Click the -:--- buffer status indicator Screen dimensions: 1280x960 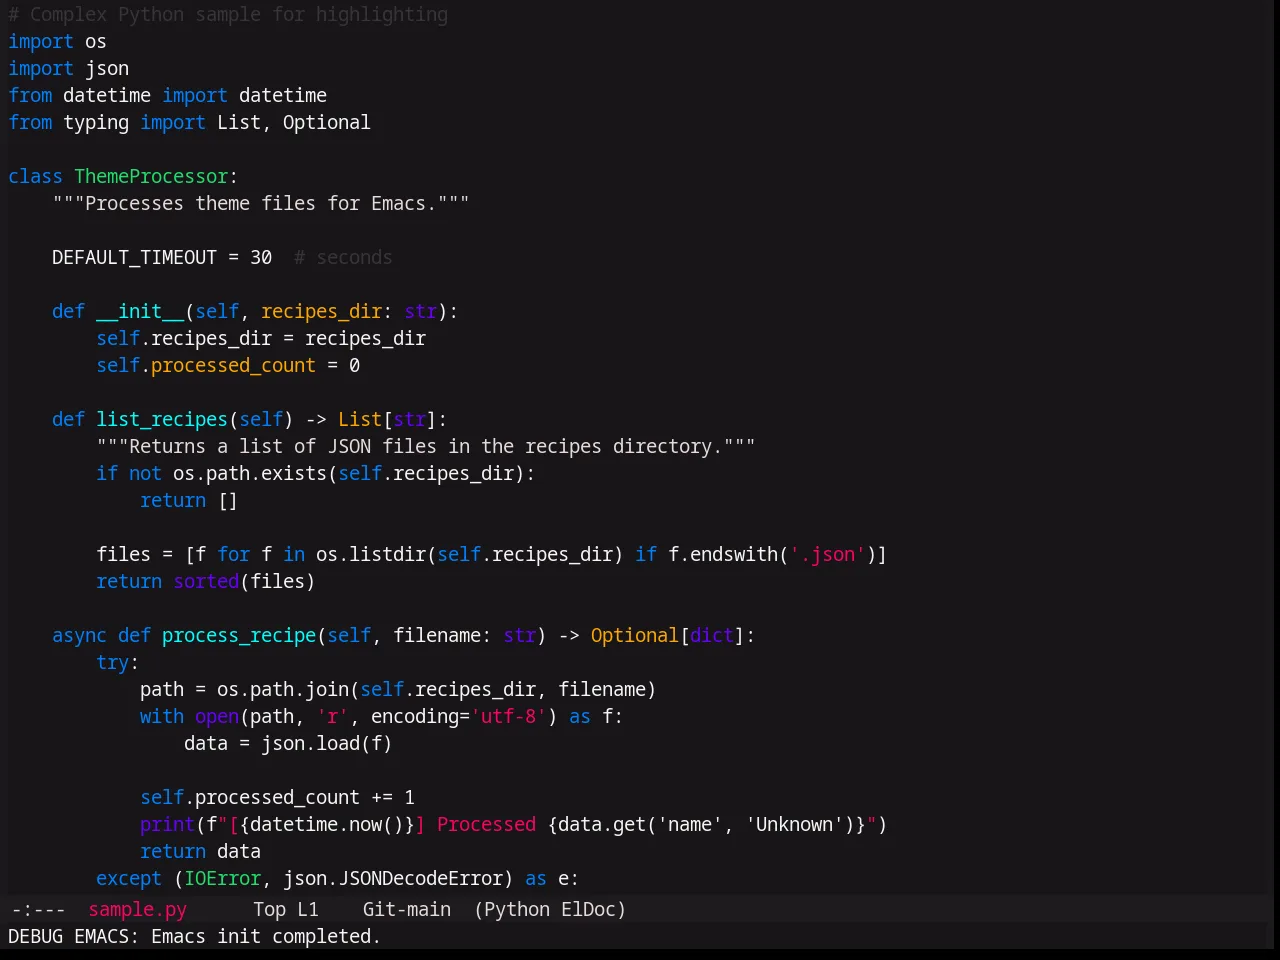[x=38, y=909]
